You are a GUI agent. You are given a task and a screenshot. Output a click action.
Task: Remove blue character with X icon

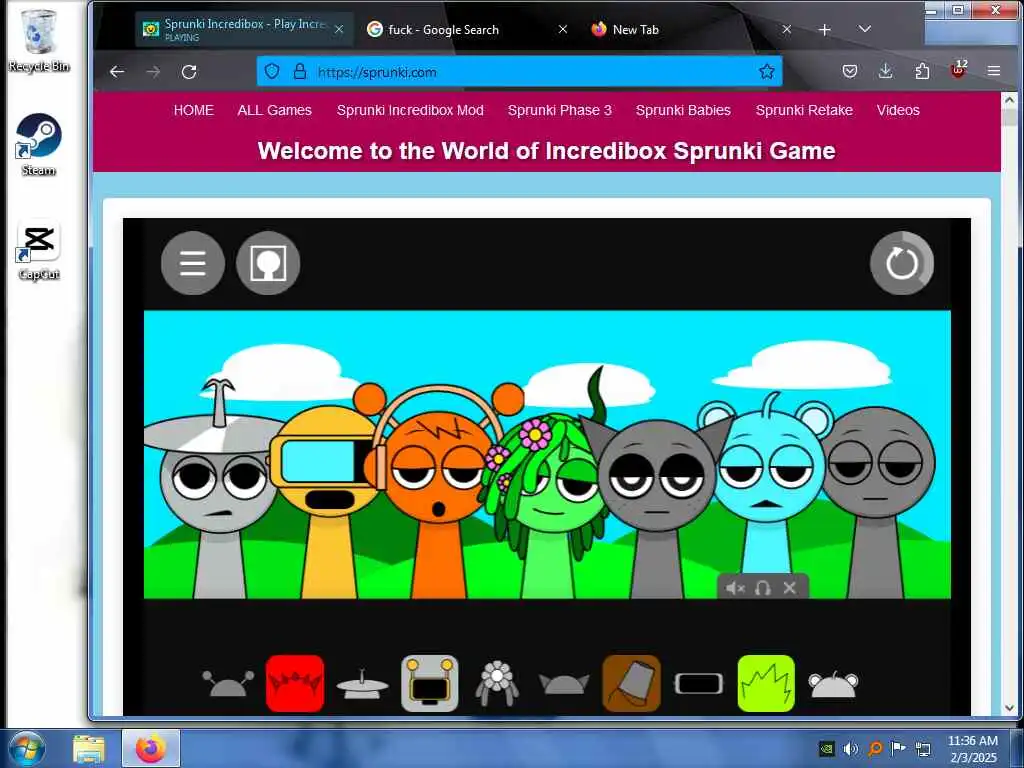pyautogui.click(x=790, y=588)
